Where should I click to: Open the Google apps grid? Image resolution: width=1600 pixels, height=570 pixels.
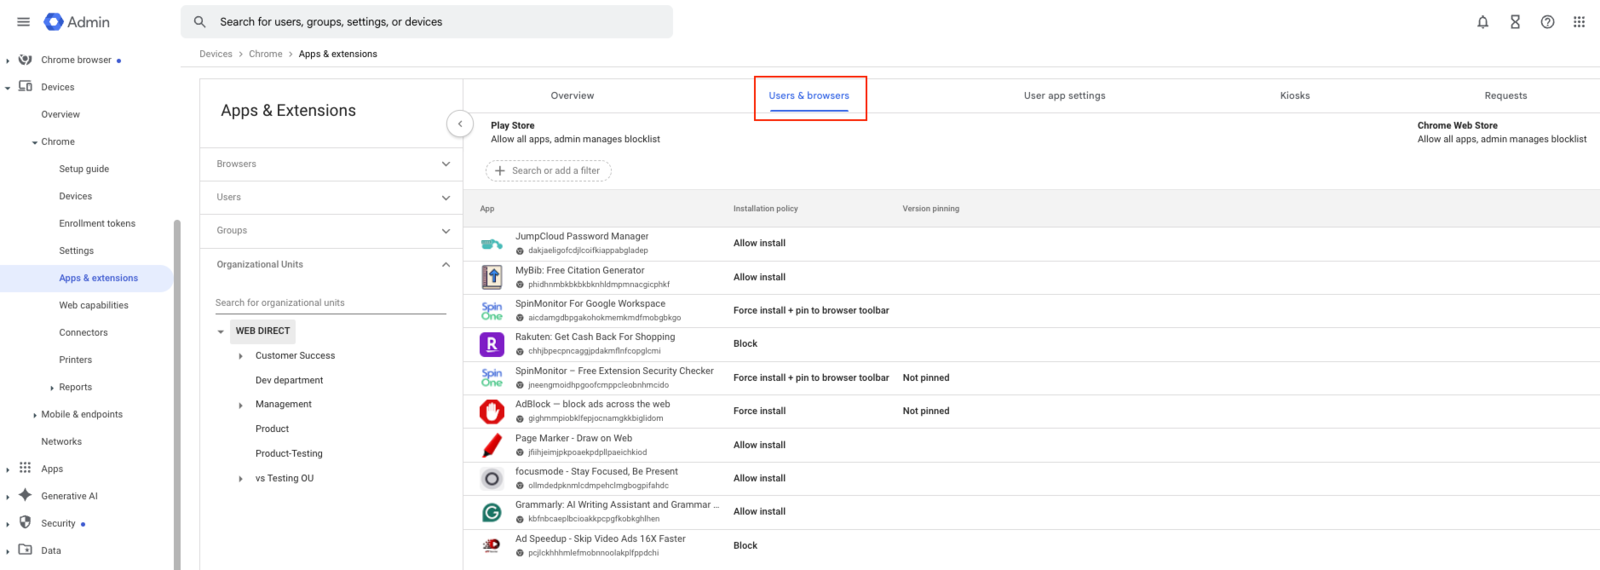pyautogui.click(x=1579, y=22)
